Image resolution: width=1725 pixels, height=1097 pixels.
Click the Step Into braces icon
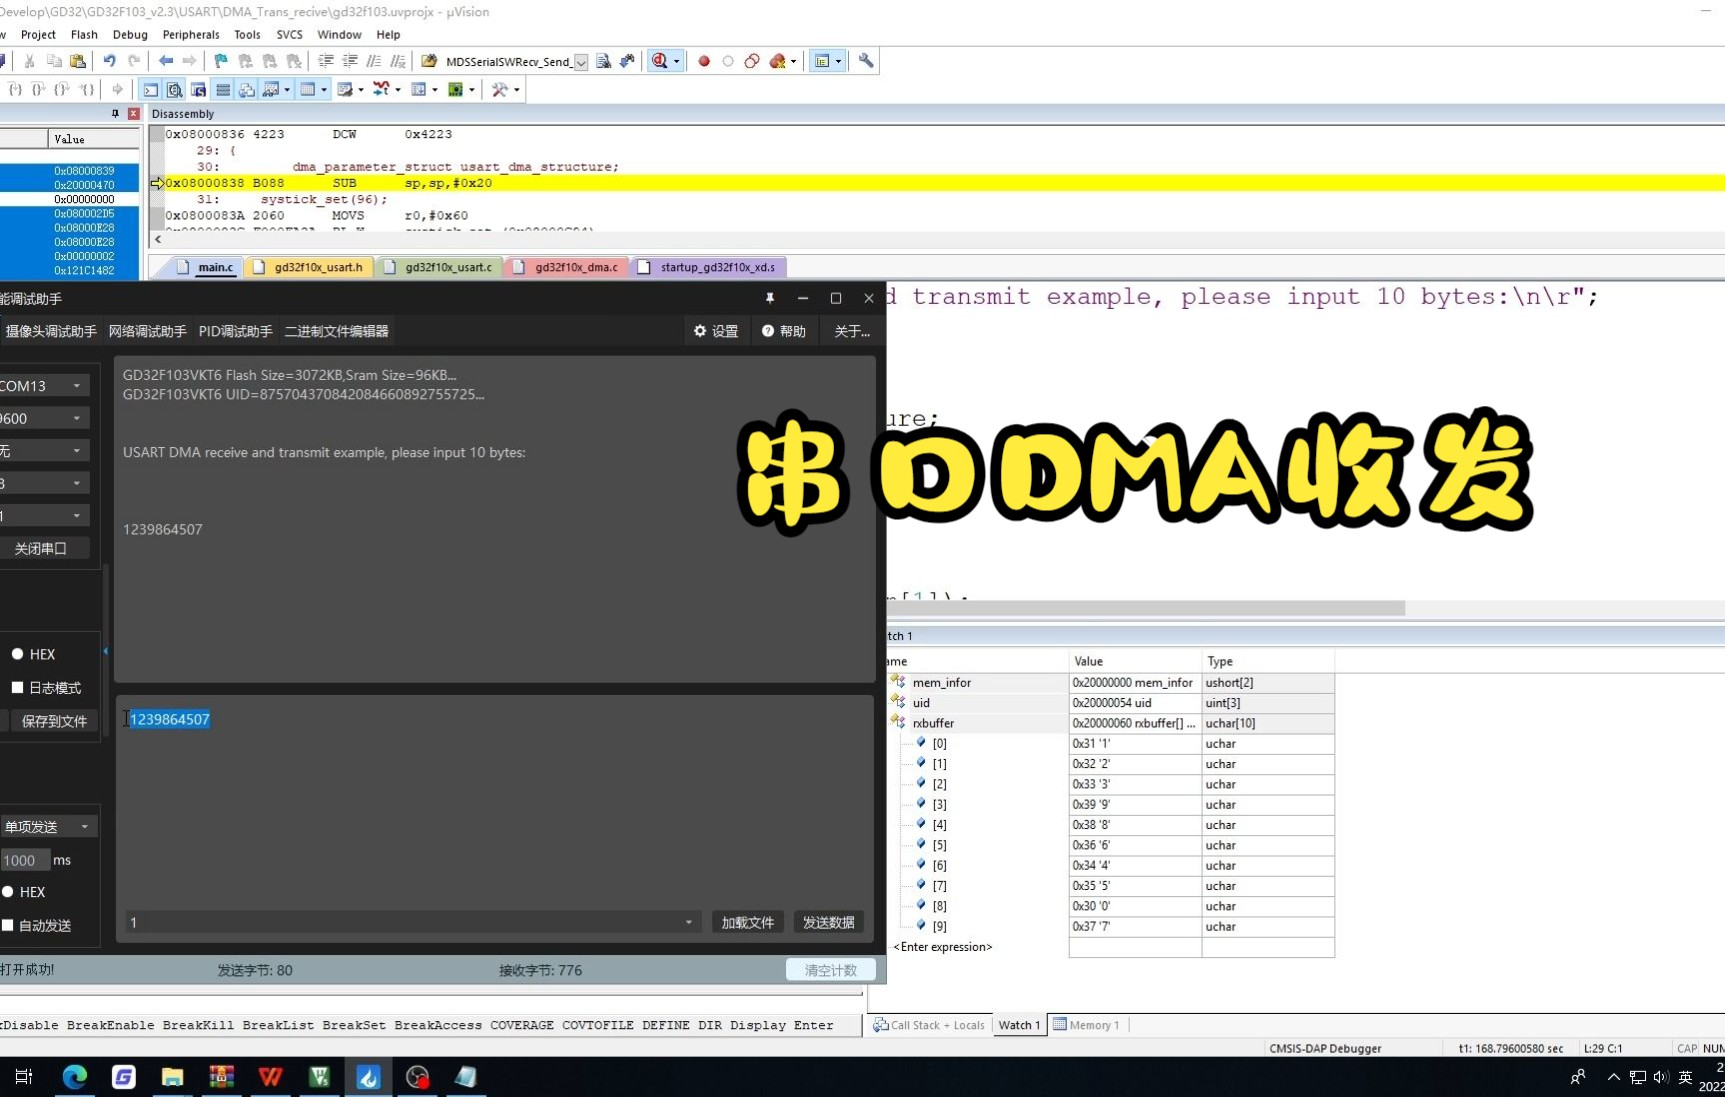tap(15, 89)
